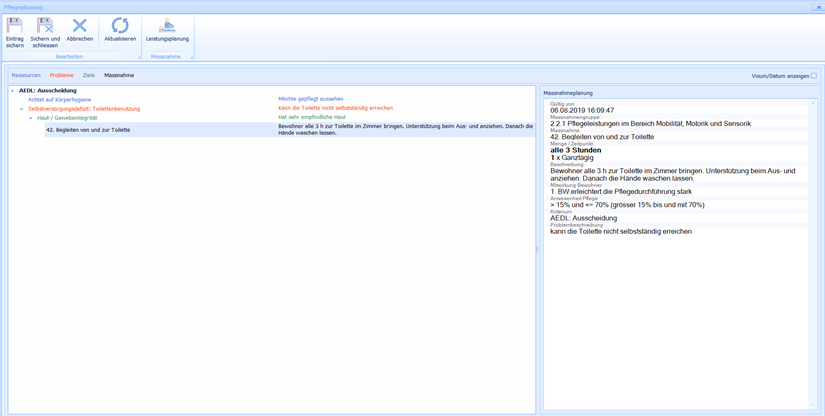Select Haut-/ Gewebeintegrität row text
This screenshot has height=416, width=825.
point(67,117)
